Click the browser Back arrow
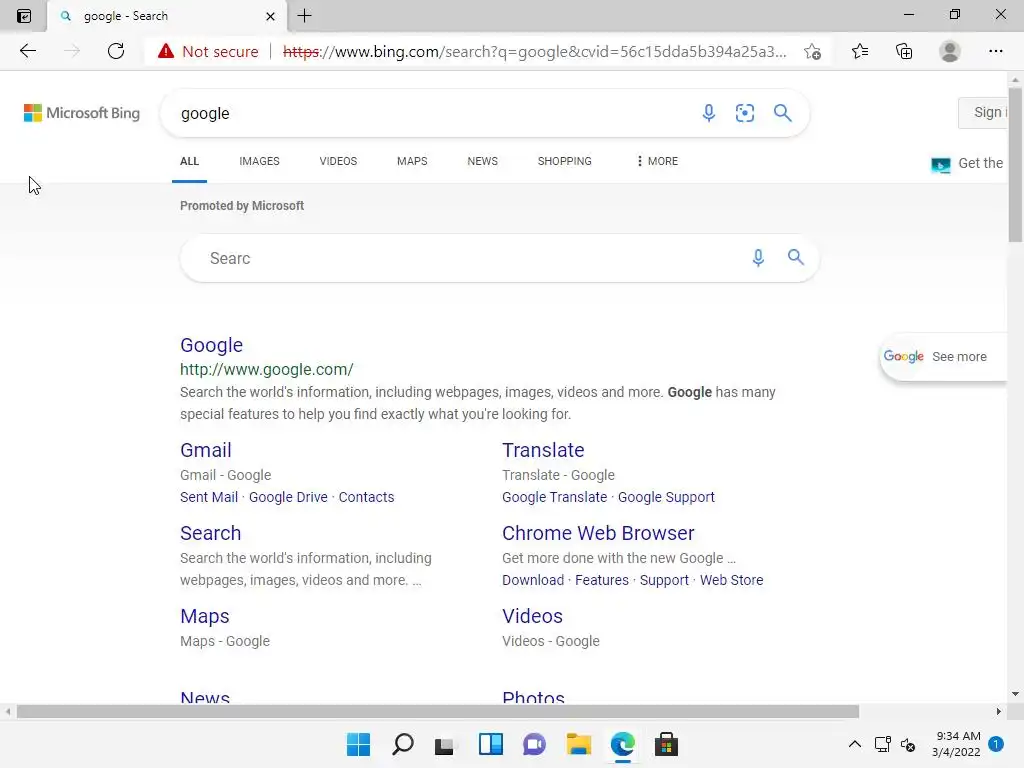This screenshot has width=1024, height=768. (x=27, y=51)
